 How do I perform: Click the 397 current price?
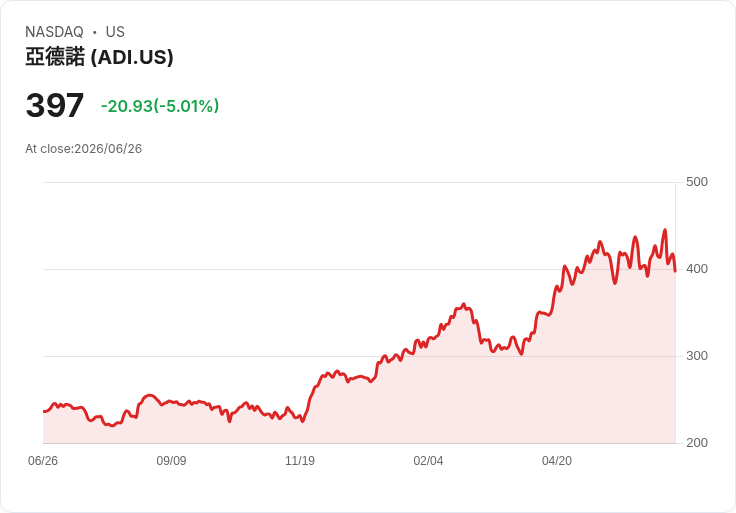(x=55, y=105)
